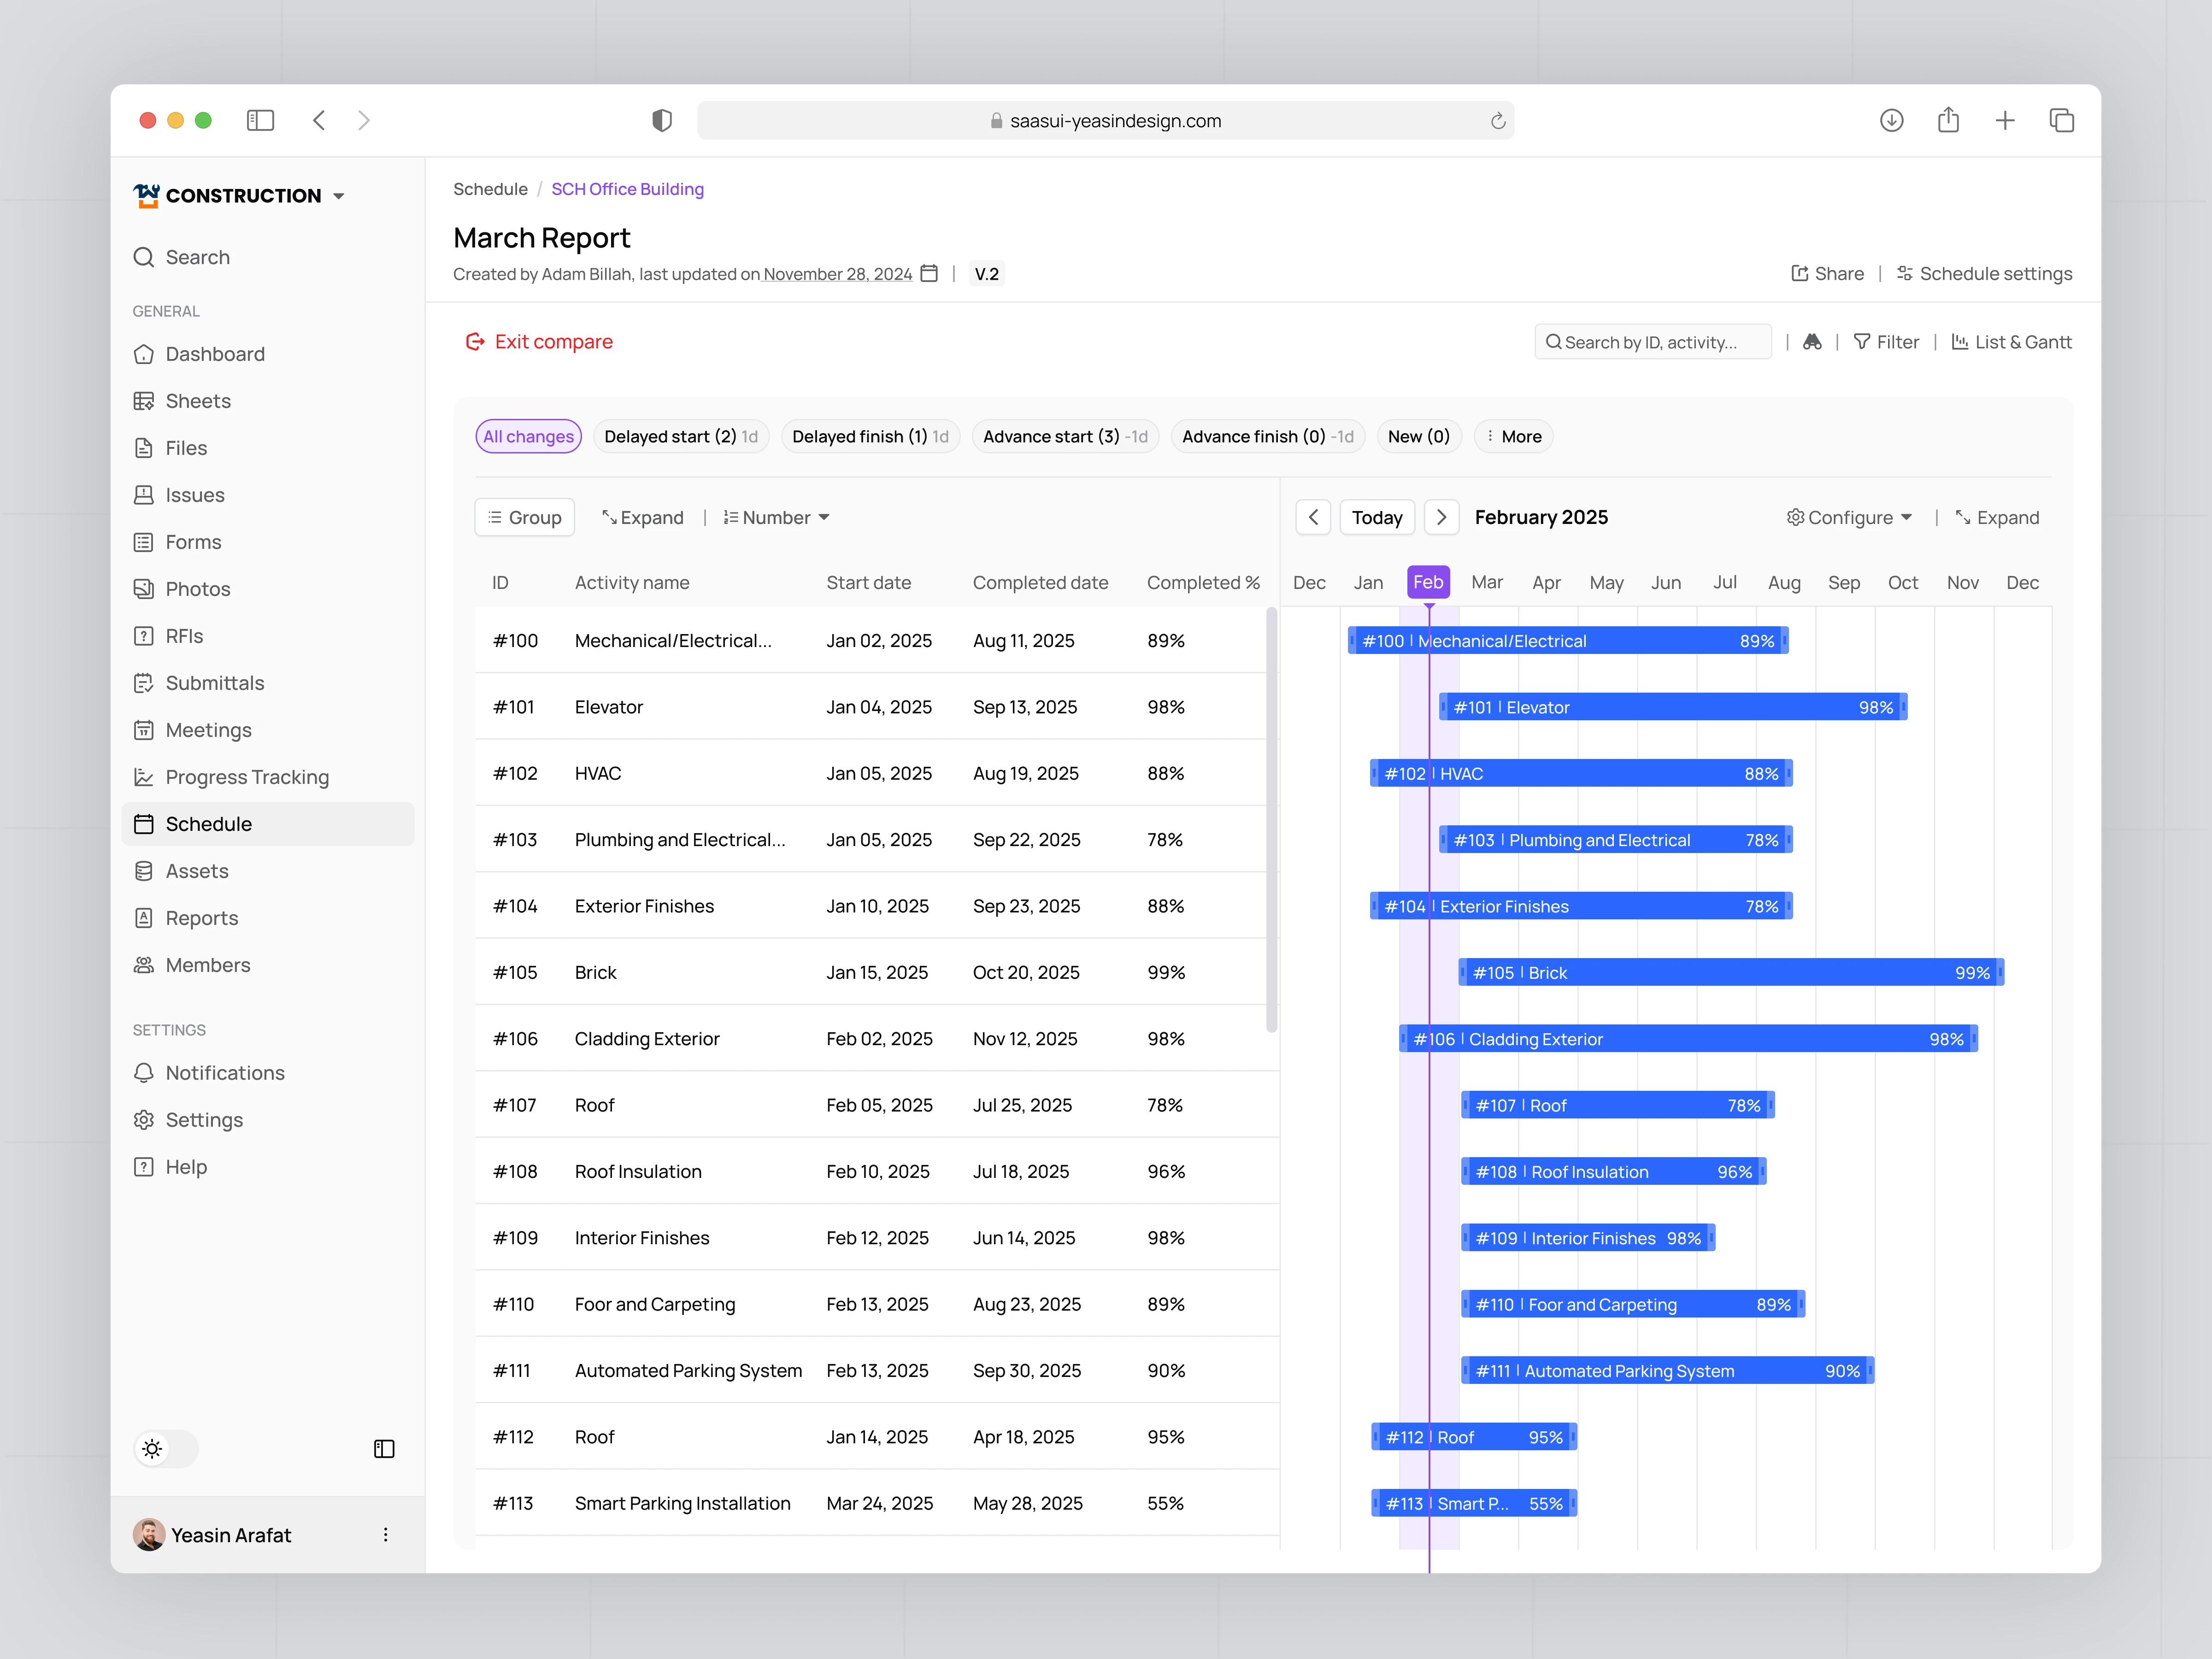Jump to Today in Gantt
2212x1659 pixels.
click(1377, 517)
